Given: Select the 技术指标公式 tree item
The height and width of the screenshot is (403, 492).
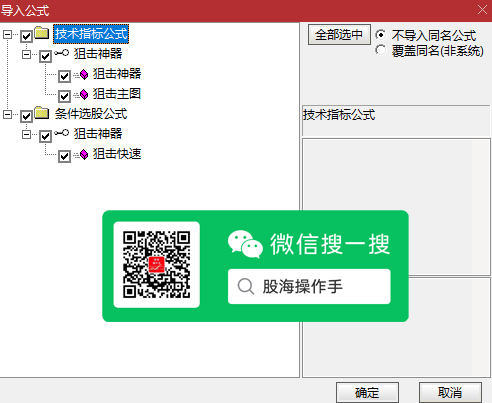Looking at the screenshot, I should (x=91, y=34).
